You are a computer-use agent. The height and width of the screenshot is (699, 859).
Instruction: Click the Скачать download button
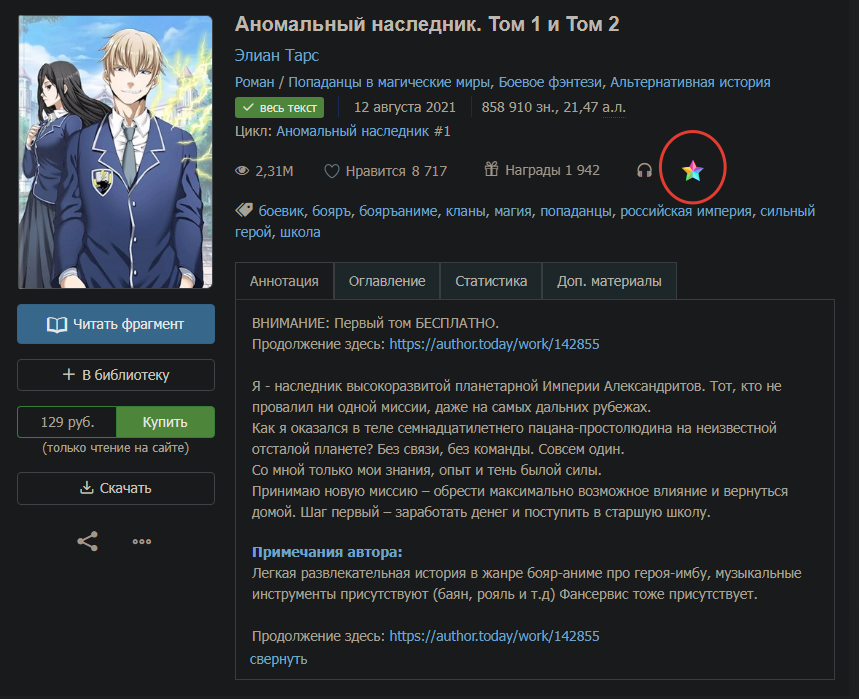(116, 488)
